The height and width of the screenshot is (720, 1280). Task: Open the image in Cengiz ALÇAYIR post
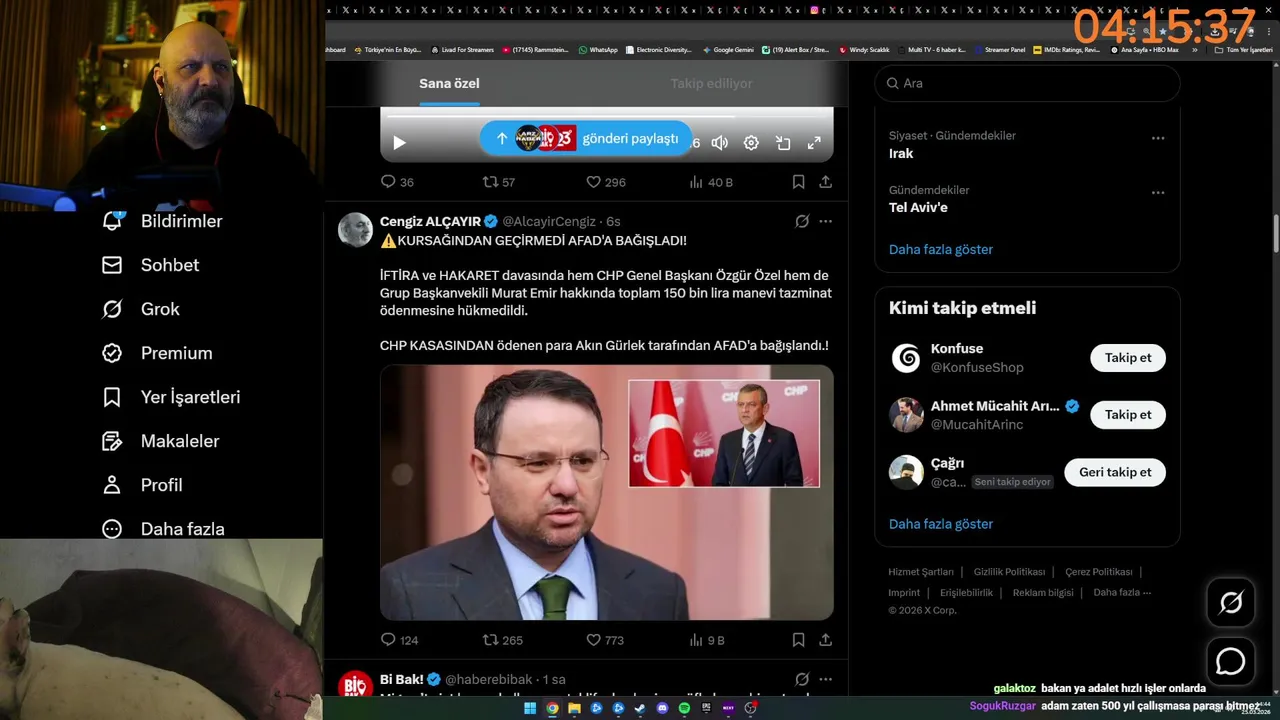[x=606, y=492]
